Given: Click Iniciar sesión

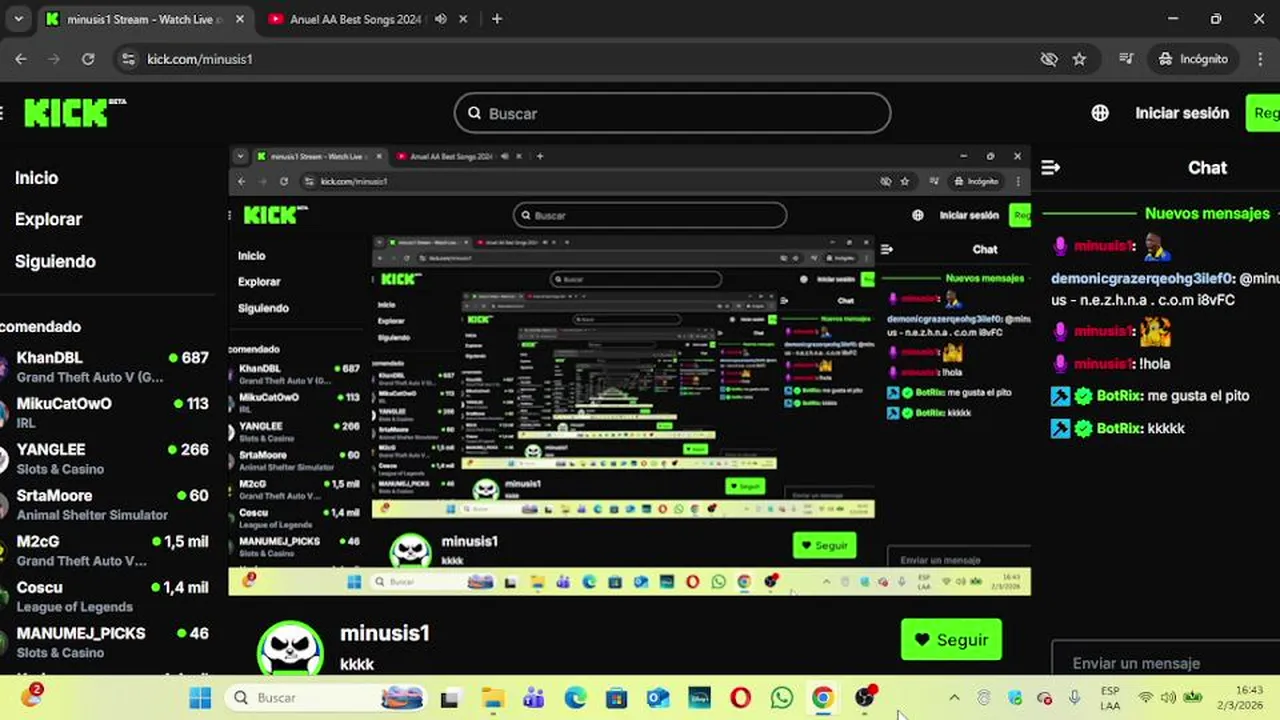Looking at the screenshot, I should pos(1182,113).
